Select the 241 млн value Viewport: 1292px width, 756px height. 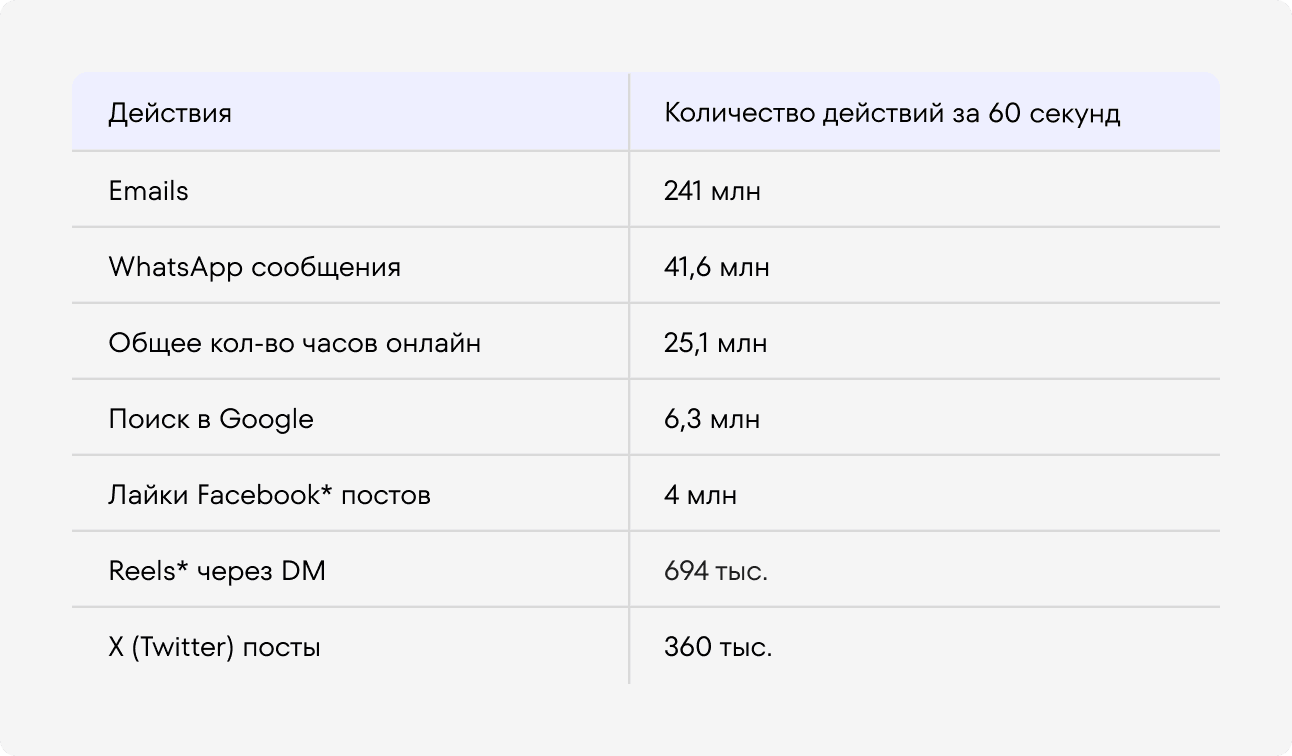point(712,190)
